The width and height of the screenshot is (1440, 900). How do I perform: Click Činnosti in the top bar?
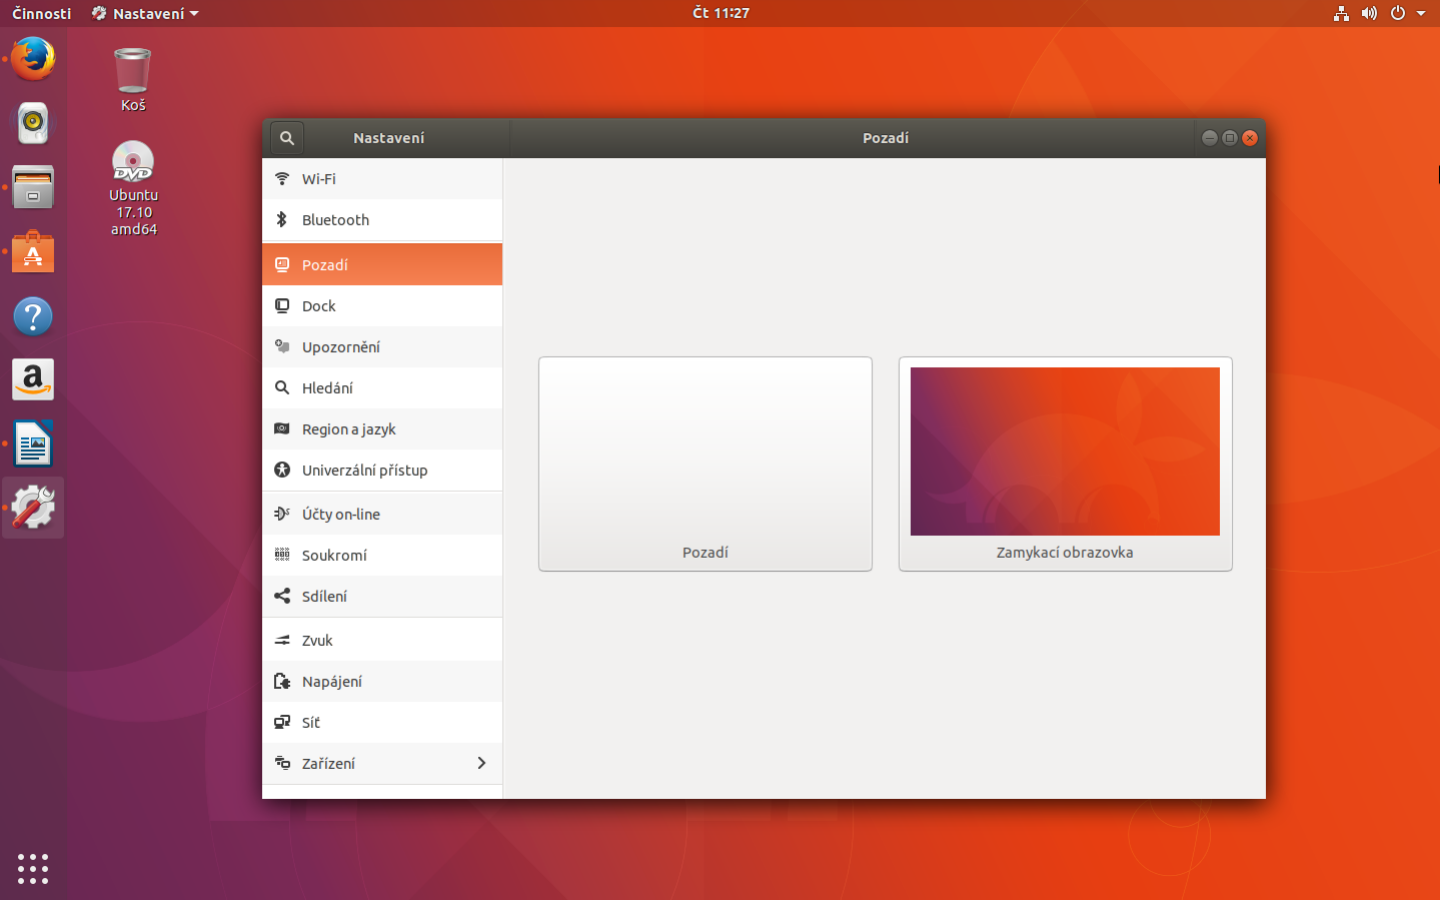pyautogui.click(x=41, y=13)
